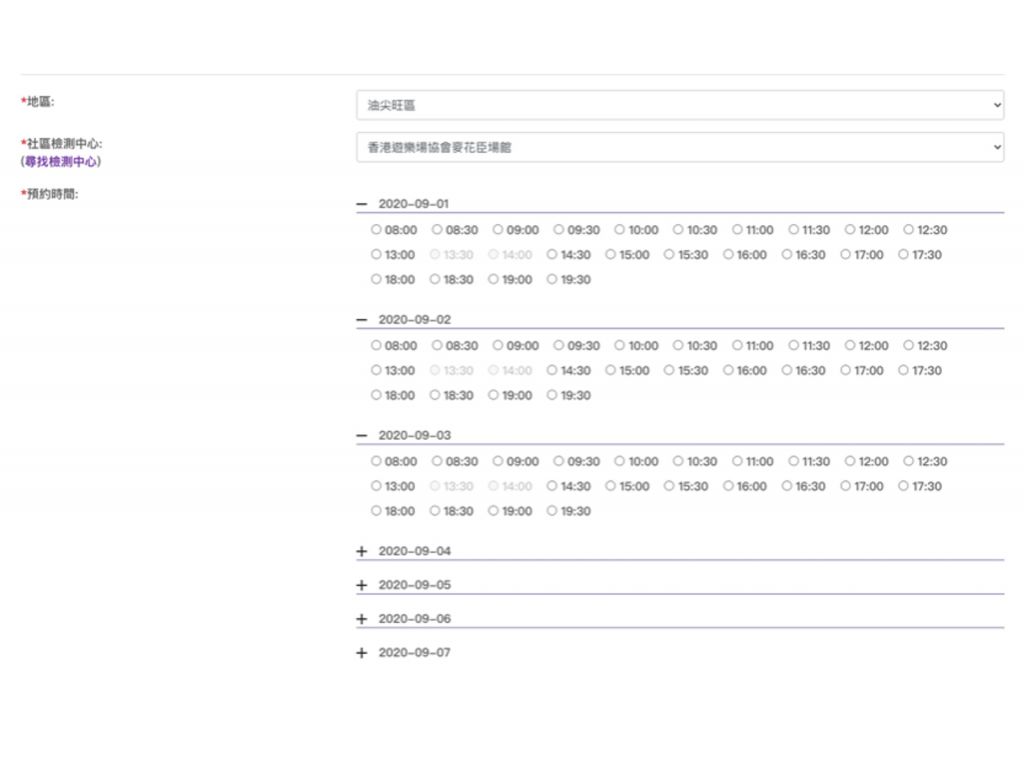Open the 地區 district dropdown
The height and width of the screenshot is (767, 1024).
pos(679,105)
